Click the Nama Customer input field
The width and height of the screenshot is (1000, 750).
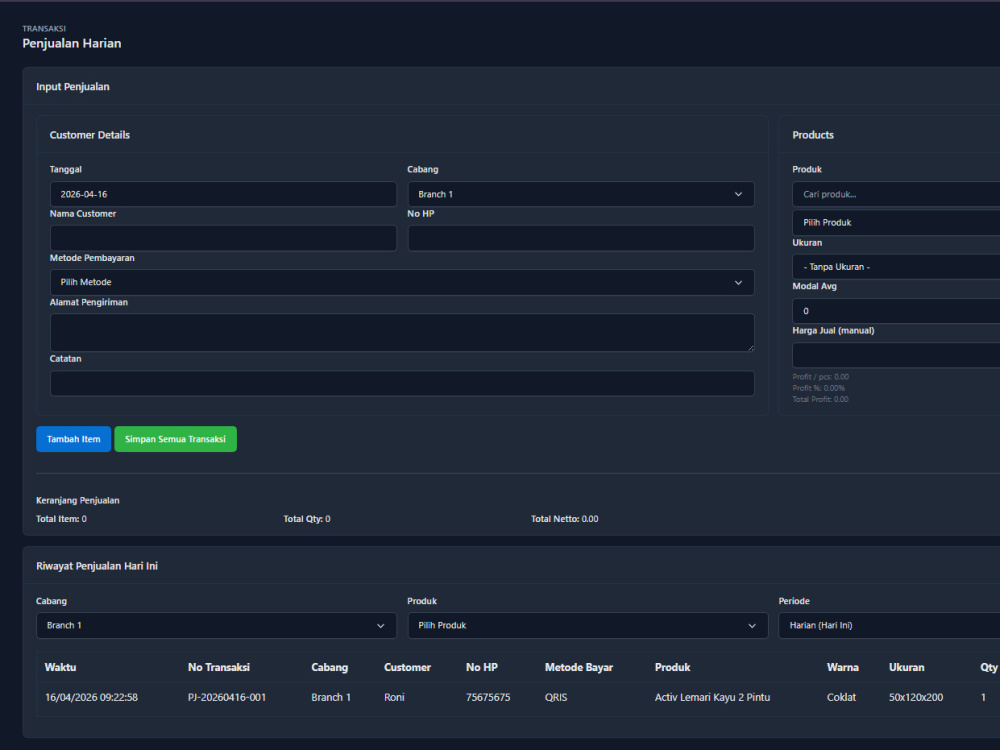tap(223, 238)
